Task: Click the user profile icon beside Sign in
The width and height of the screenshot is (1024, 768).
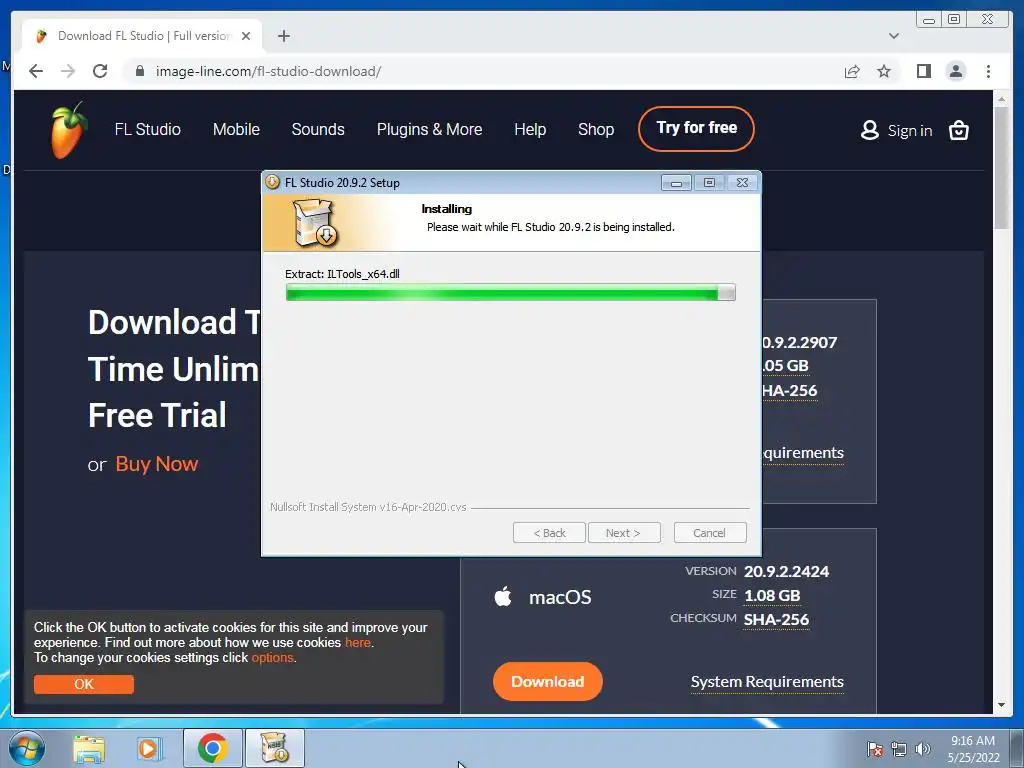Action: tap(869, 131)
